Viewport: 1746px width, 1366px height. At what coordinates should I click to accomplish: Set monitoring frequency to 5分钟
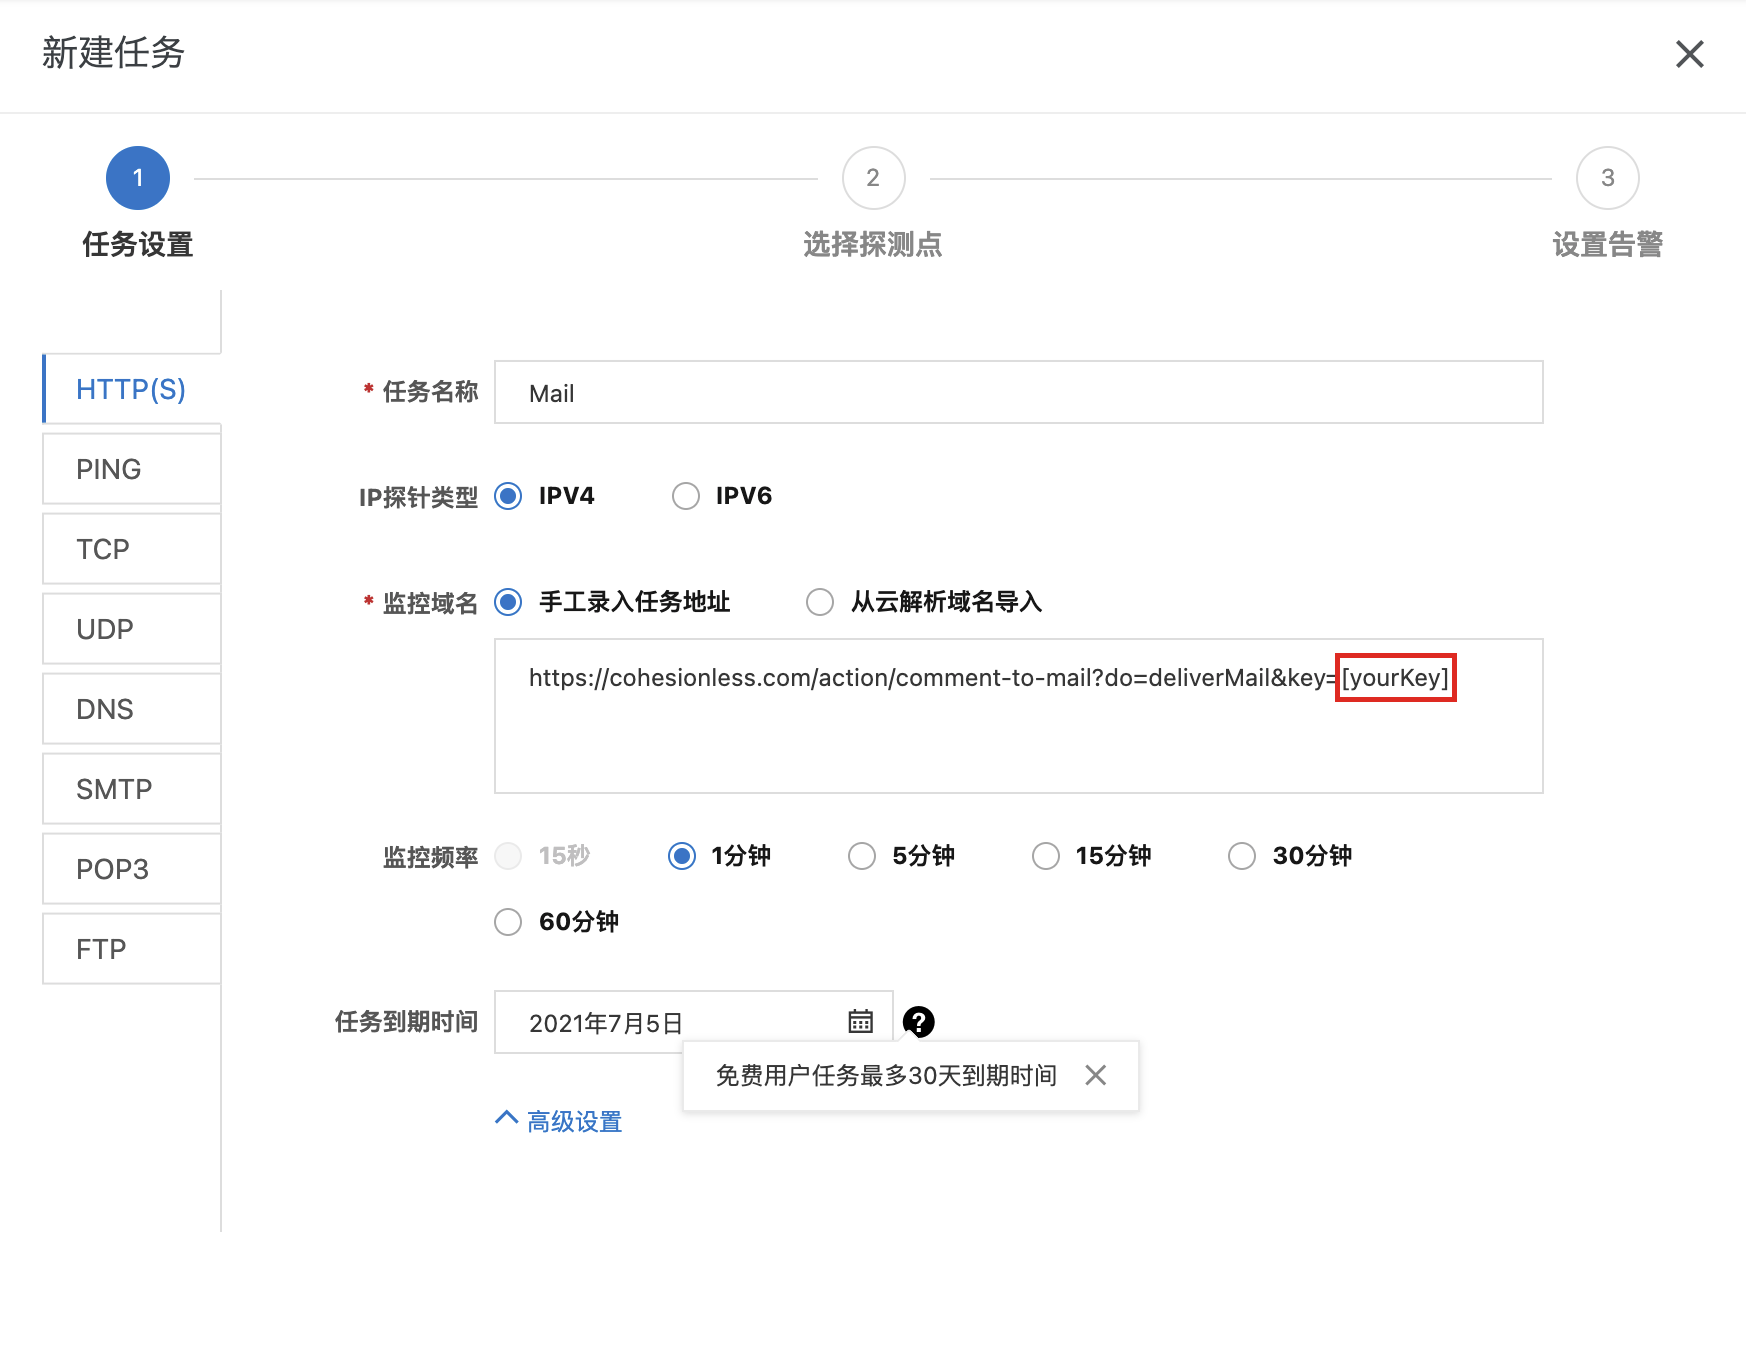pos(862,856)
